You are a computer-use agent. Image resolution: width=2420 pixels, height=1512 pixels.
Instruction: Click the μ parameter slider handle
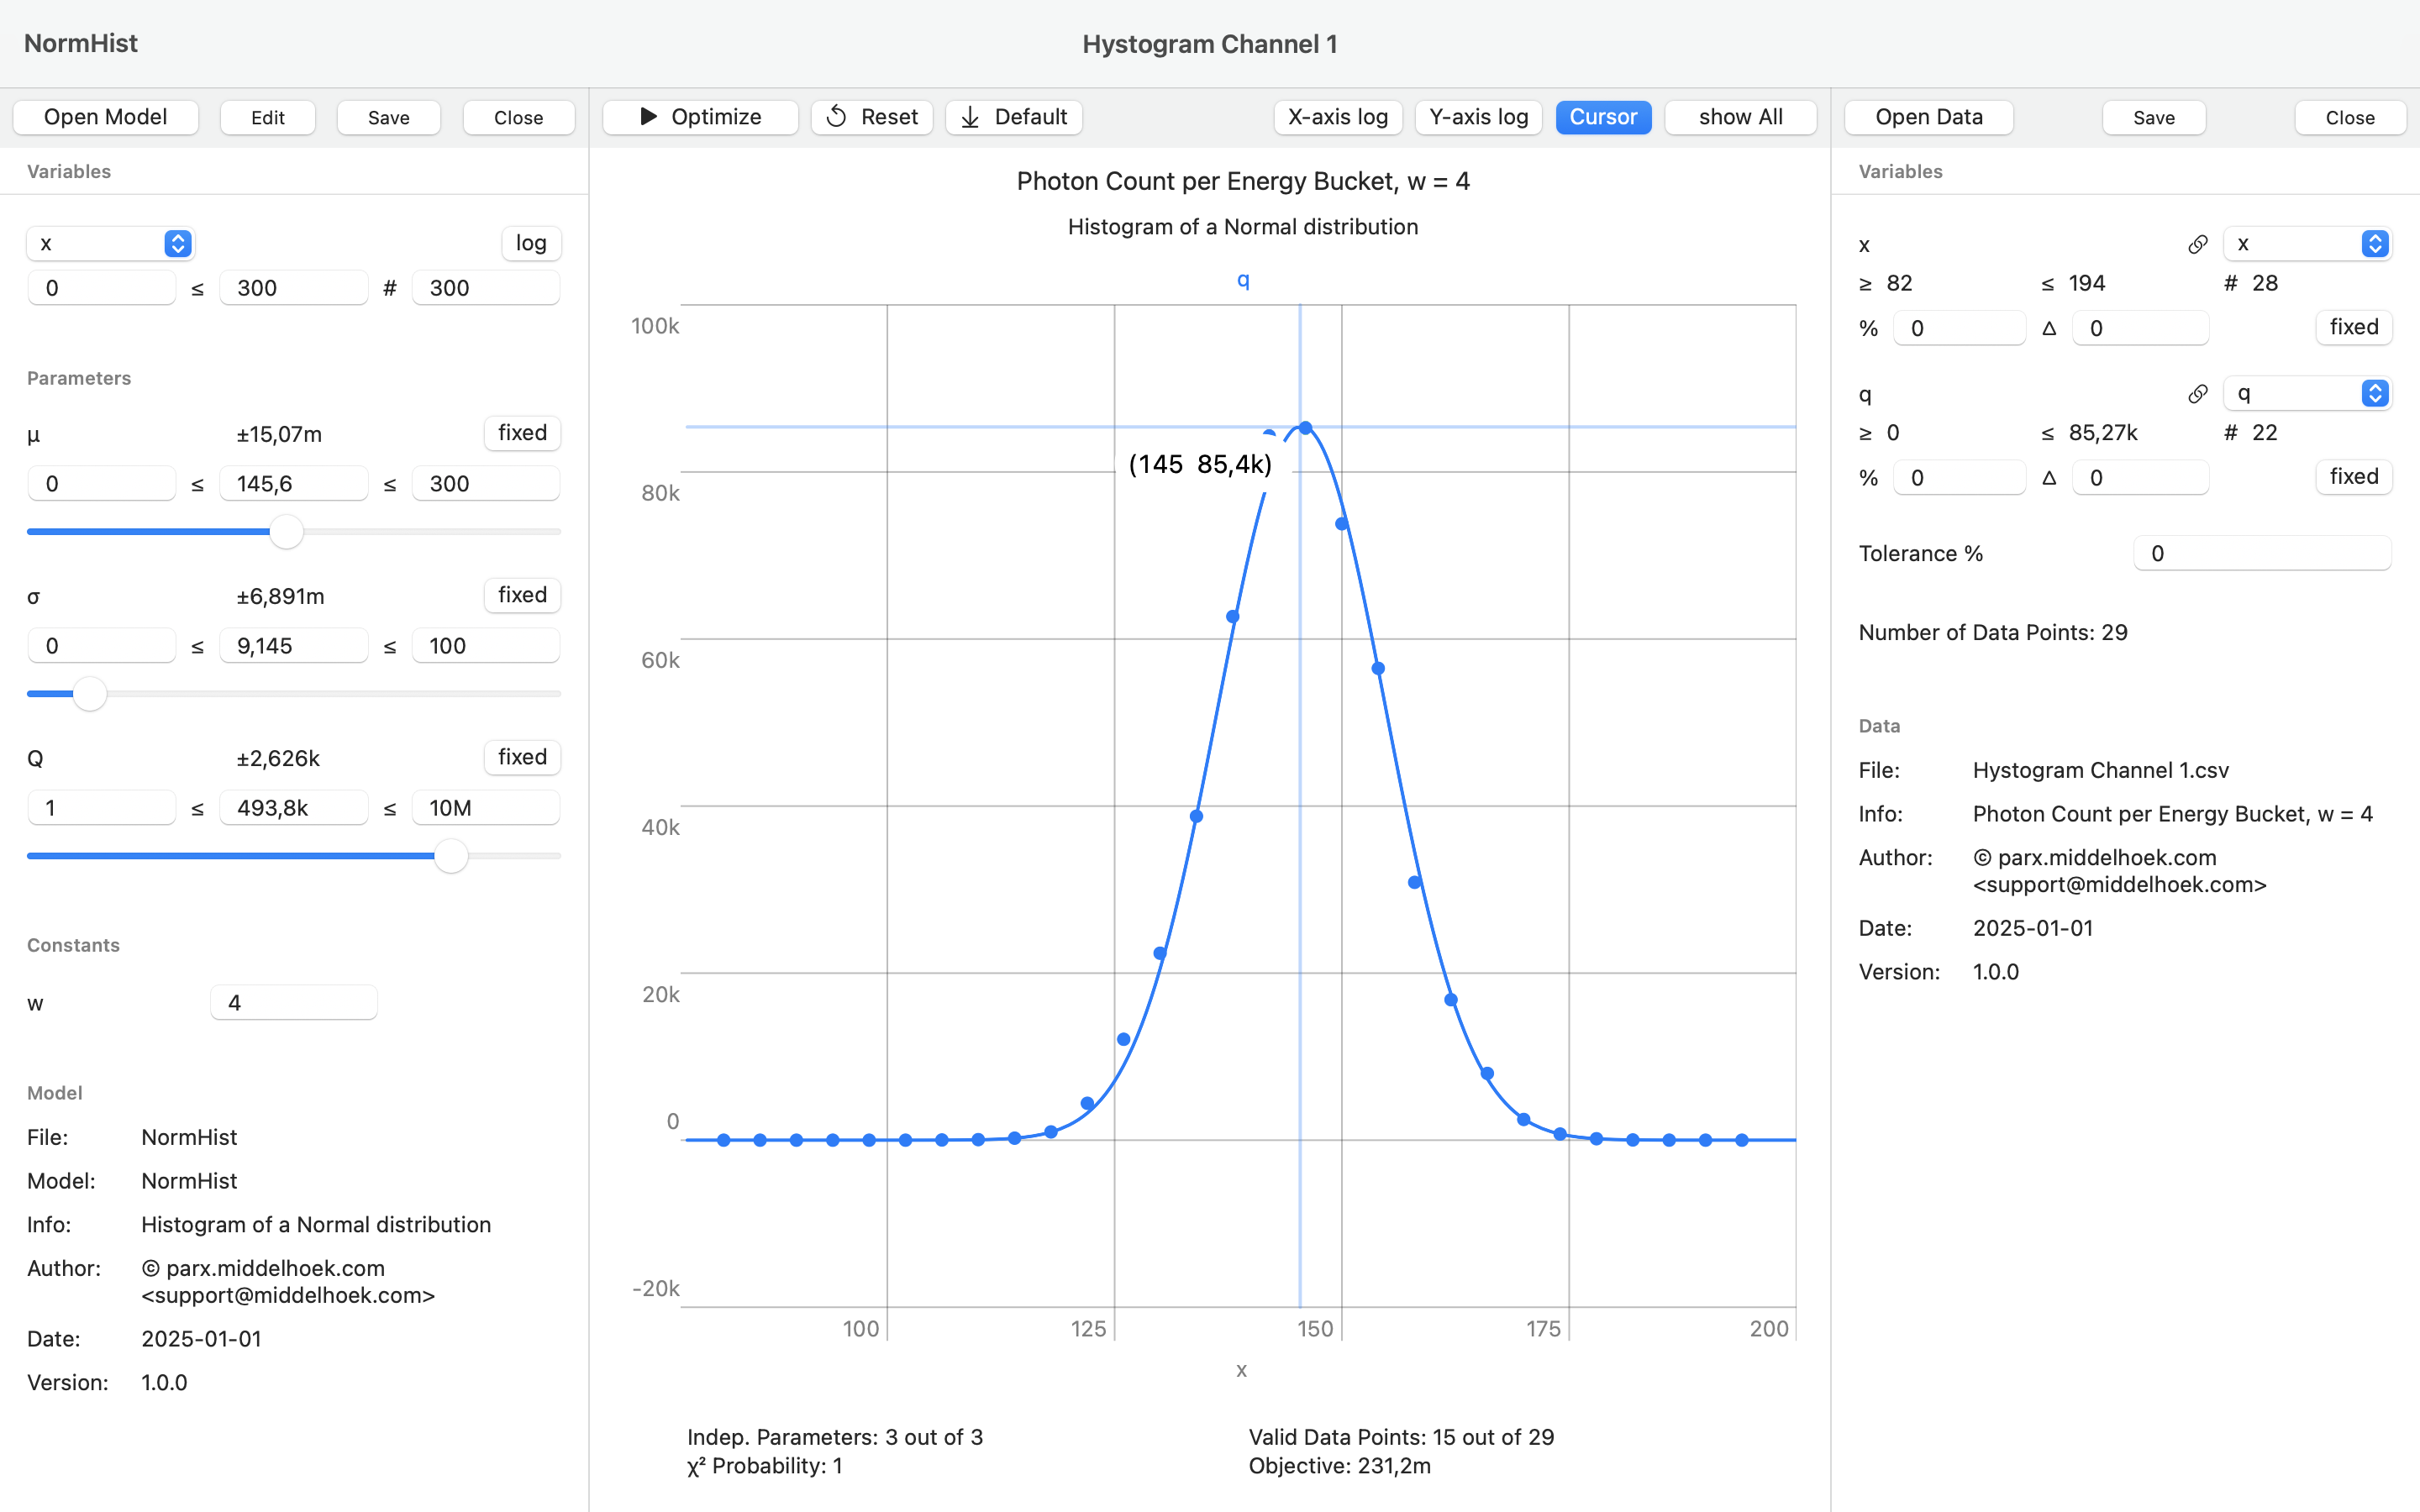pos(287,532)
